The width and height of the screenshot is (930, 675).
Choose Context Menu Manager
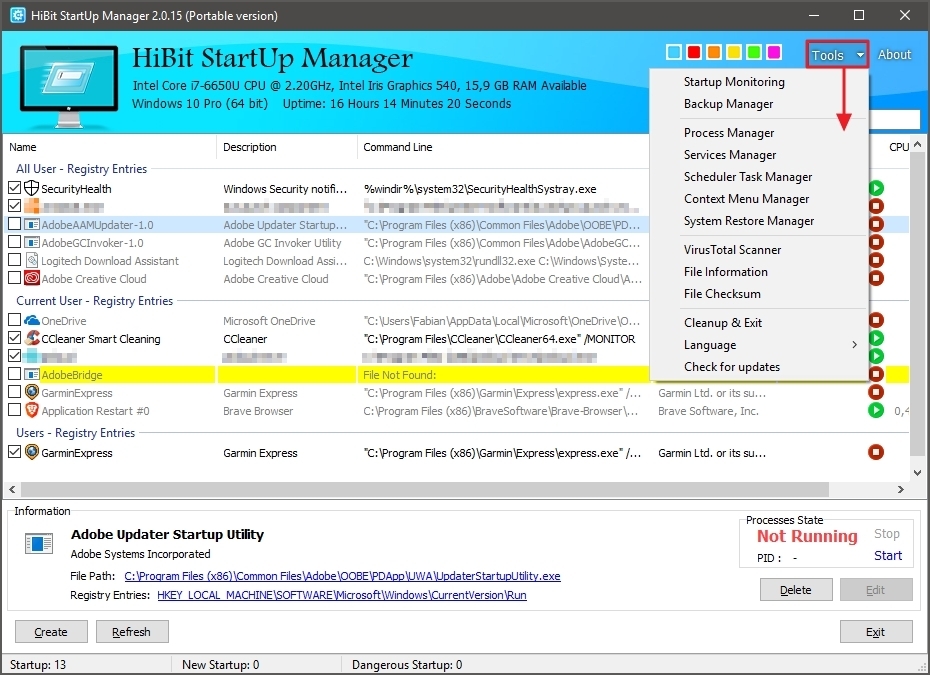(x=759, y=199)
